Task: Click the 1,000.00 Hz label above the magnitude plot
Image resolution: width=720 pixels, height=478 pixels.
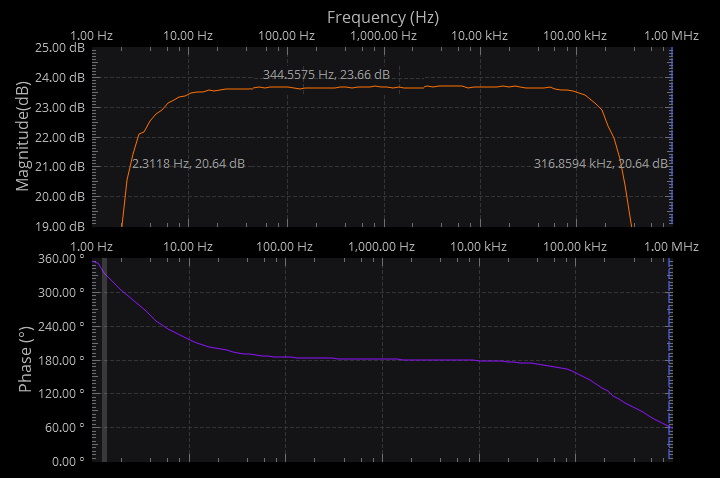Action: (x=383, y=35)
